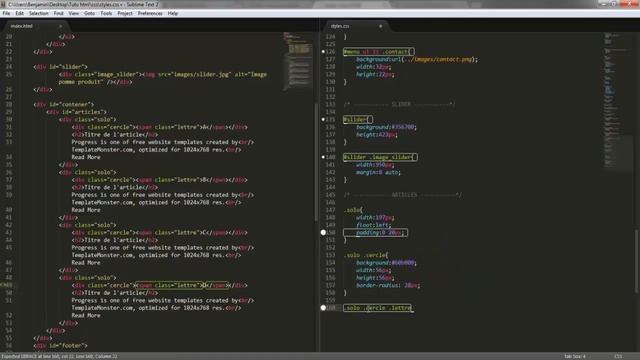Click 'Read More' on line 52
This screenshot has width=640, height=360.
86,316
